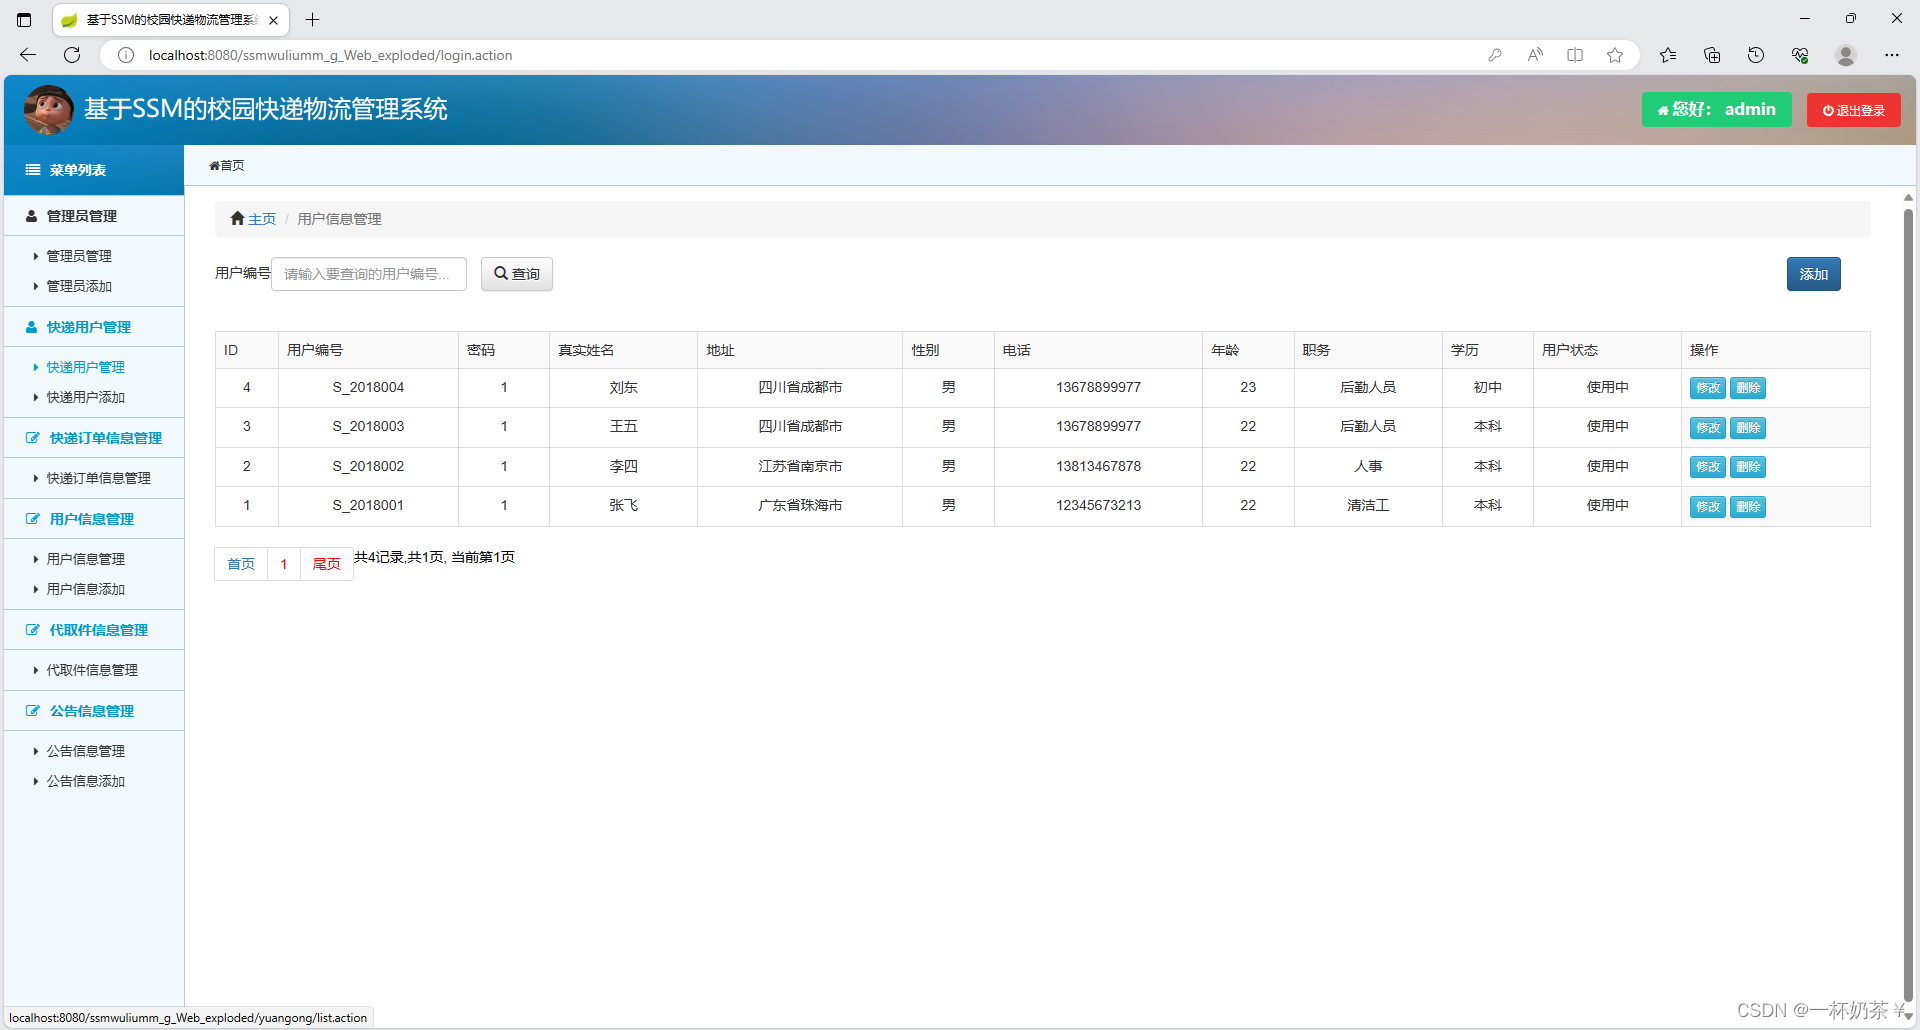The image size is (1920, 1030).
Task: Expand the 公告信息管理 menu section
Action: pos(94,711)
